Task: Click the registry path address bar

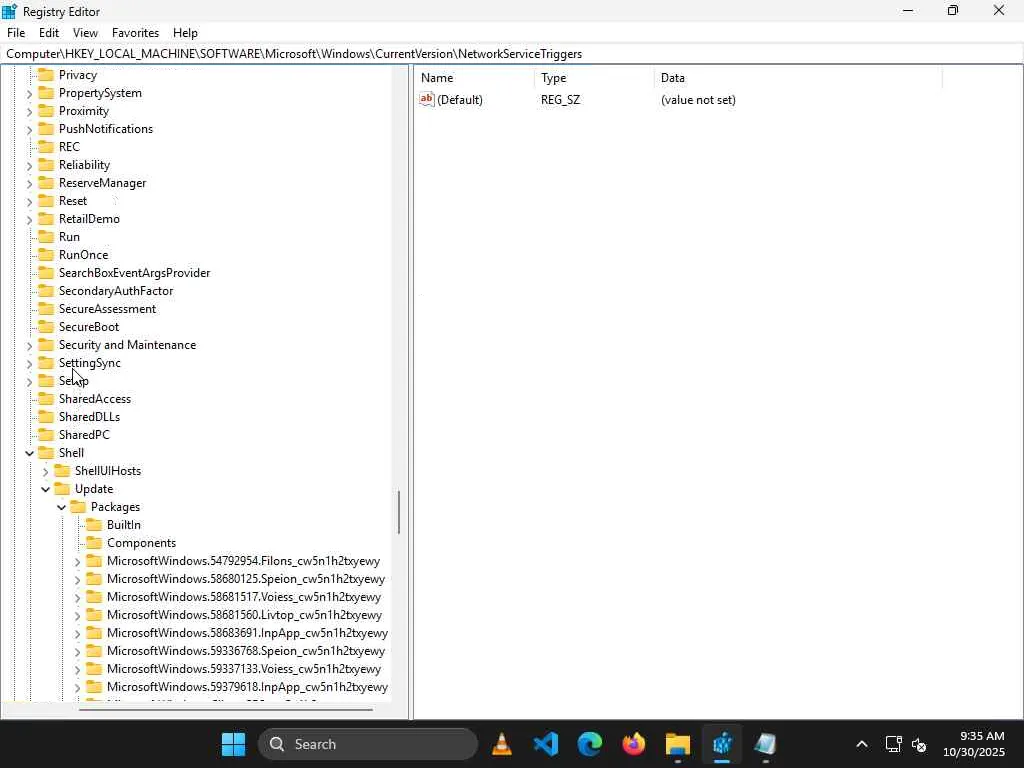Action: [x=512, y=54]
